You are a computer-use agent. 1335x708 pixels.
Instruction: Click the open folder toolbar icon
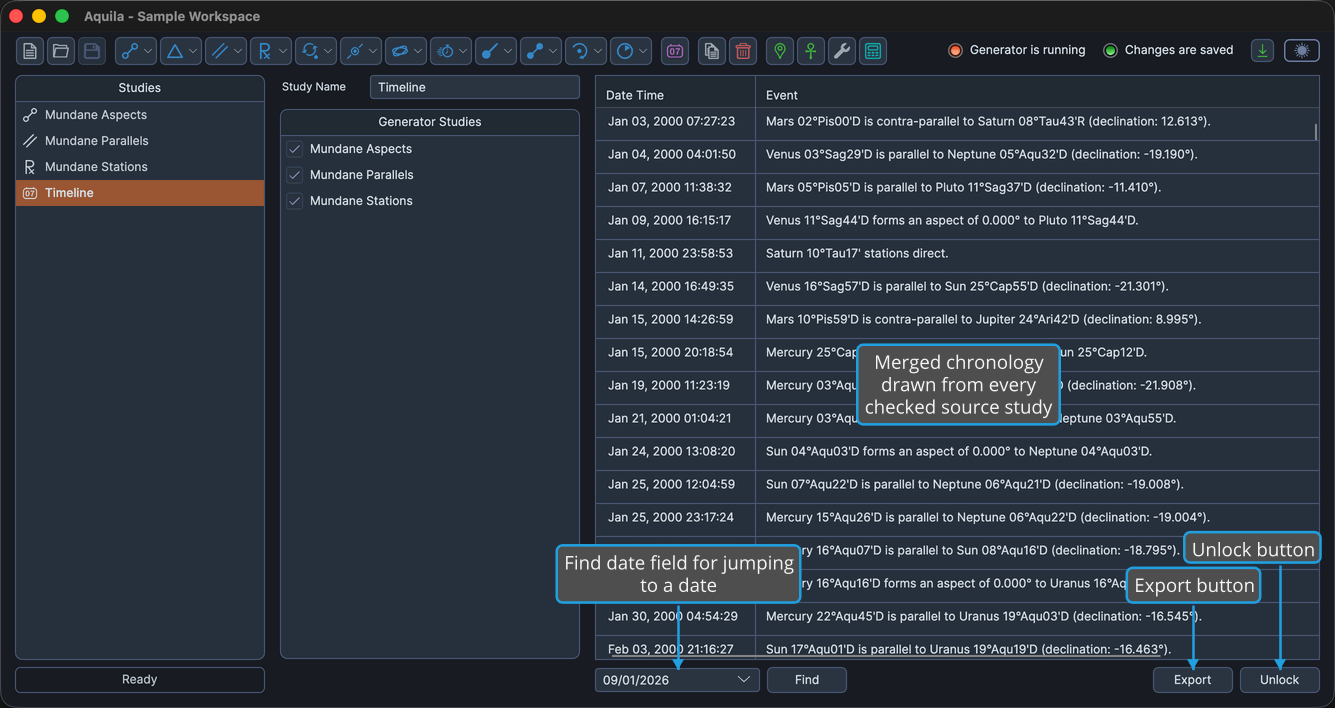coord(61,51)
